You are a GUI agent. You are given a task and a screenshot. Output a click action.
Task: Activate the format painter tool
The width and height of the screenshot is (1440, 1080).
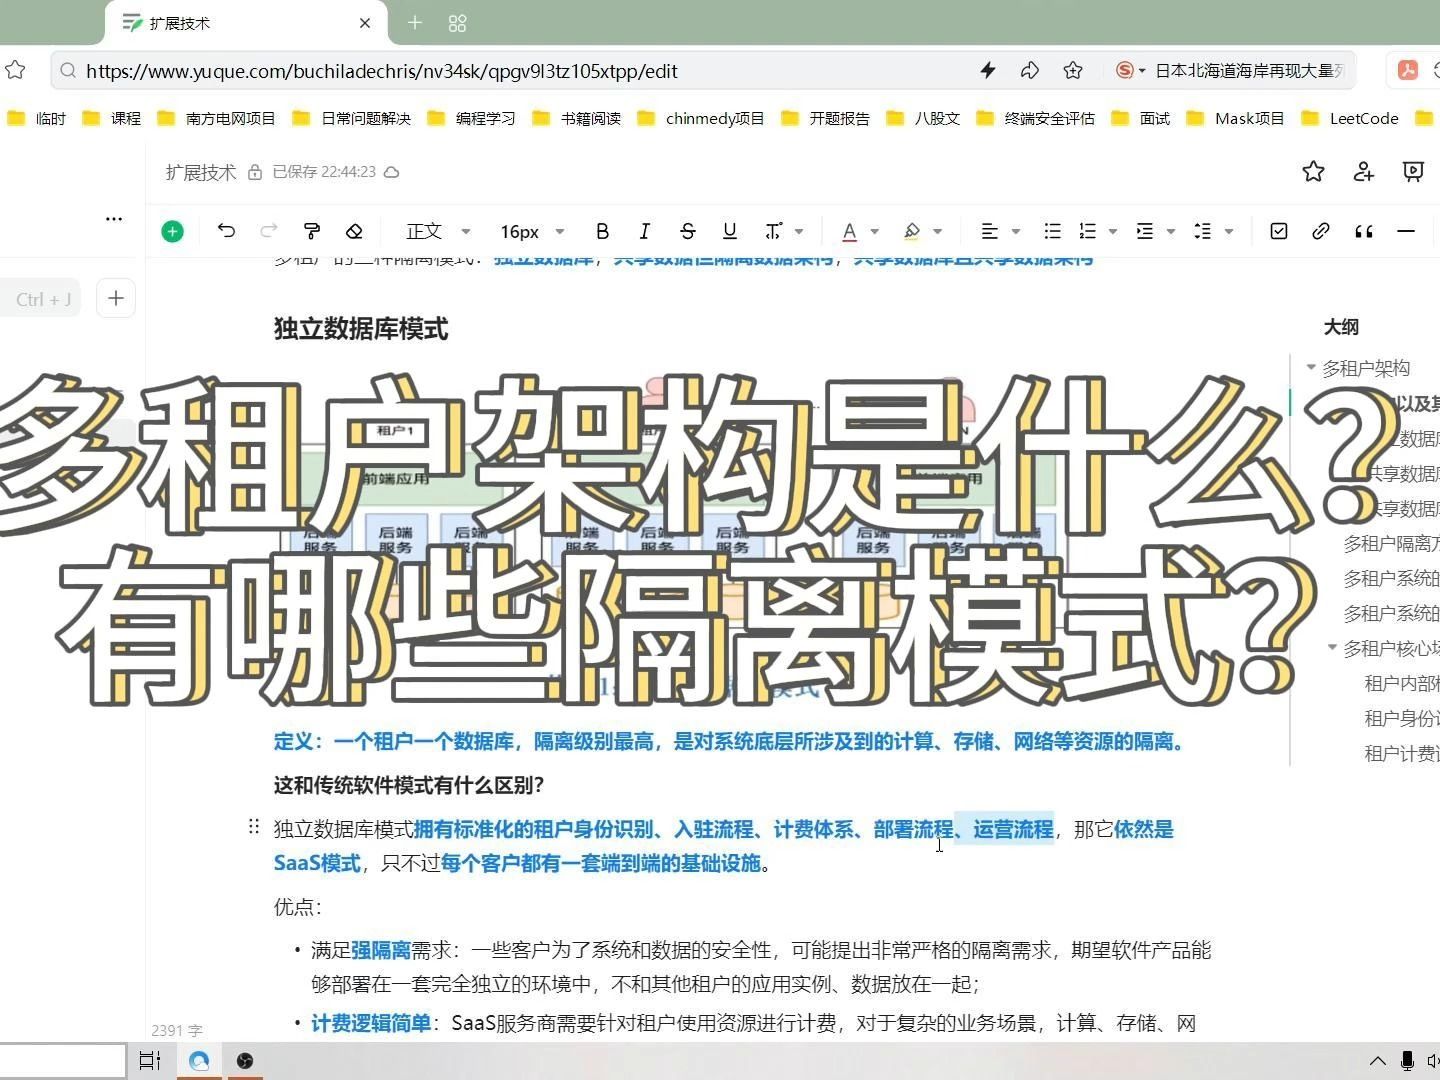(x=312, y=231)
